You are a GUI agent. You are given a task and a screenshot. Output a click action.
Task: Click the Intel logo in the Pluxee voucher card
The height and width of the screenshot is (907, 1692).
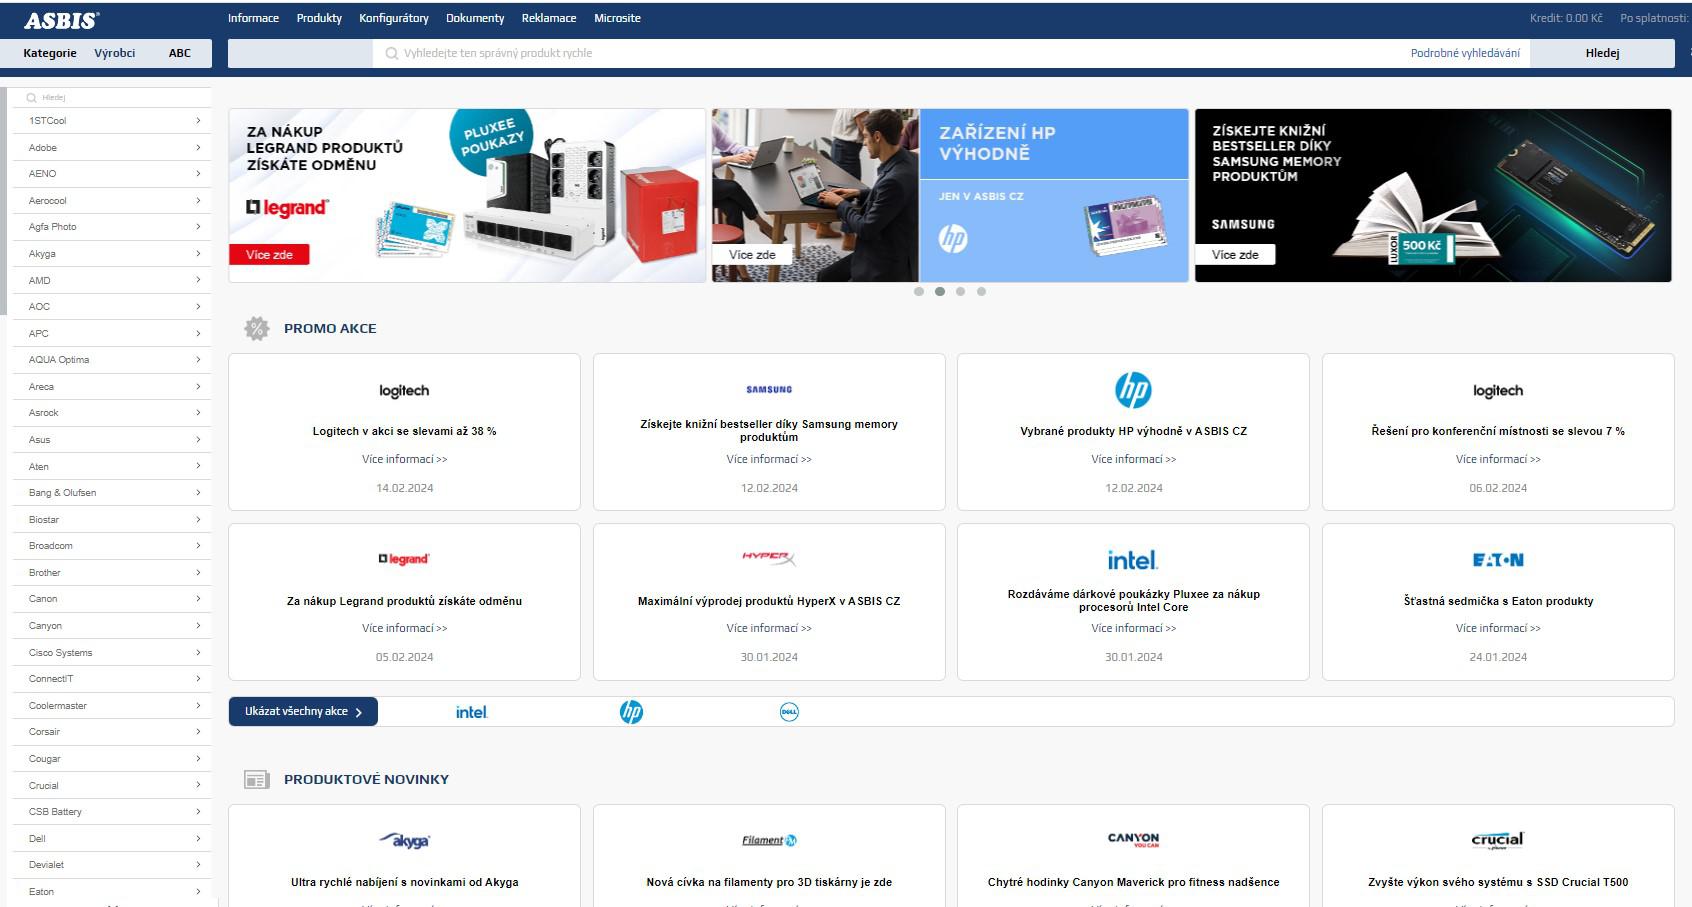click(x=1133, y=560)
